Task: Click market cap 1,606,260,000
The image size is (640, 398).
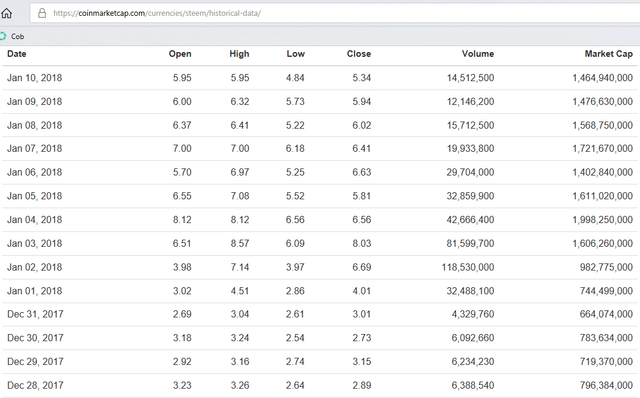Action: point(602,243)
